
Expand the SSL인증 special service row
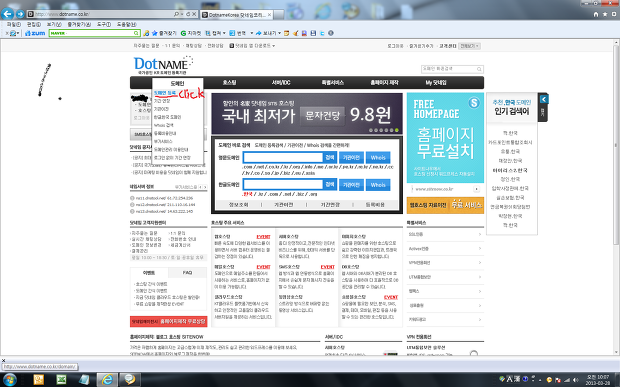445,234
